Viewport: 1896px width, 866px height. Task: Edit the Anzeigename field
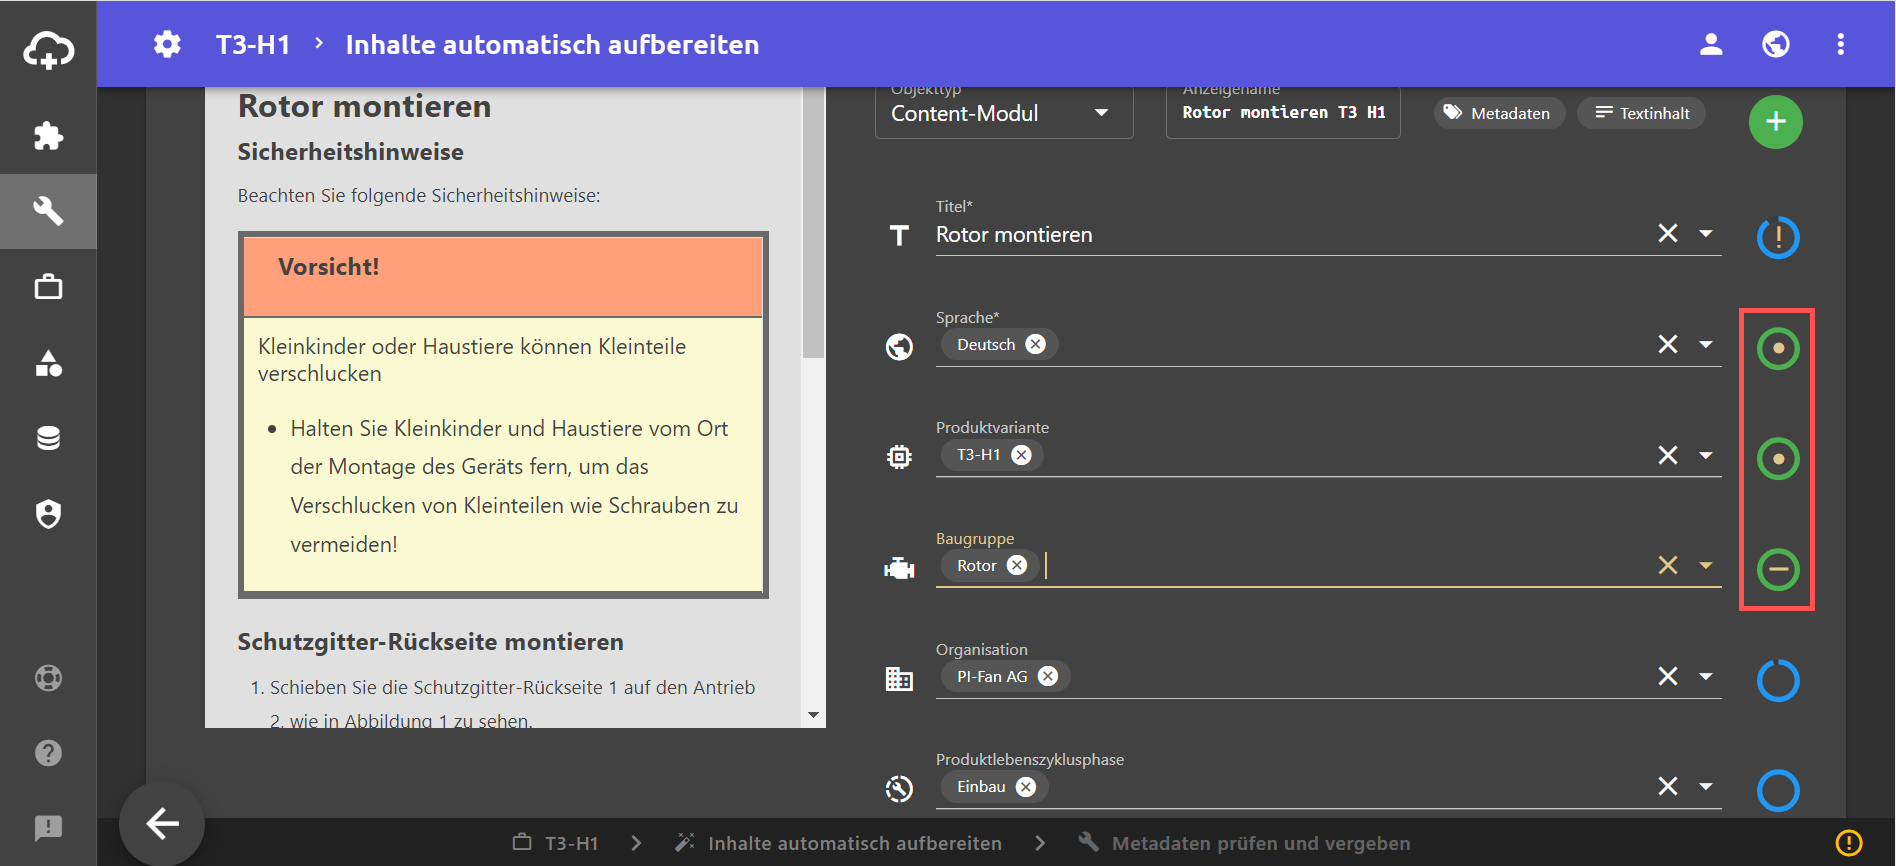point(1283,113)
